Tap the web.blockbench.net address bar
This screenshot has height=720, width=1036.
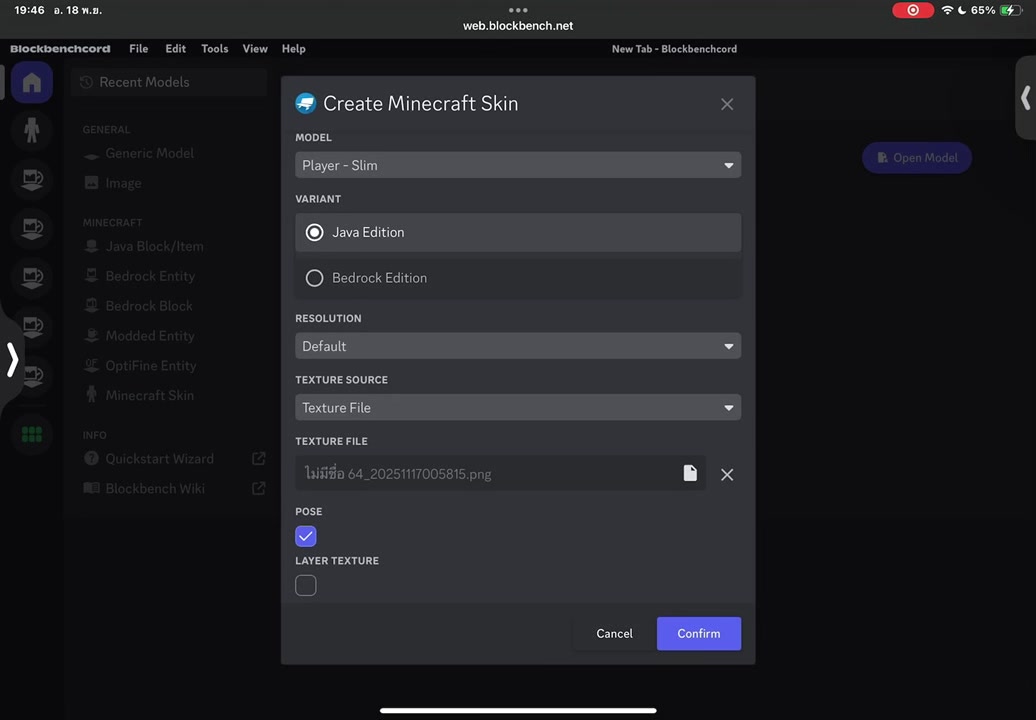518,26
